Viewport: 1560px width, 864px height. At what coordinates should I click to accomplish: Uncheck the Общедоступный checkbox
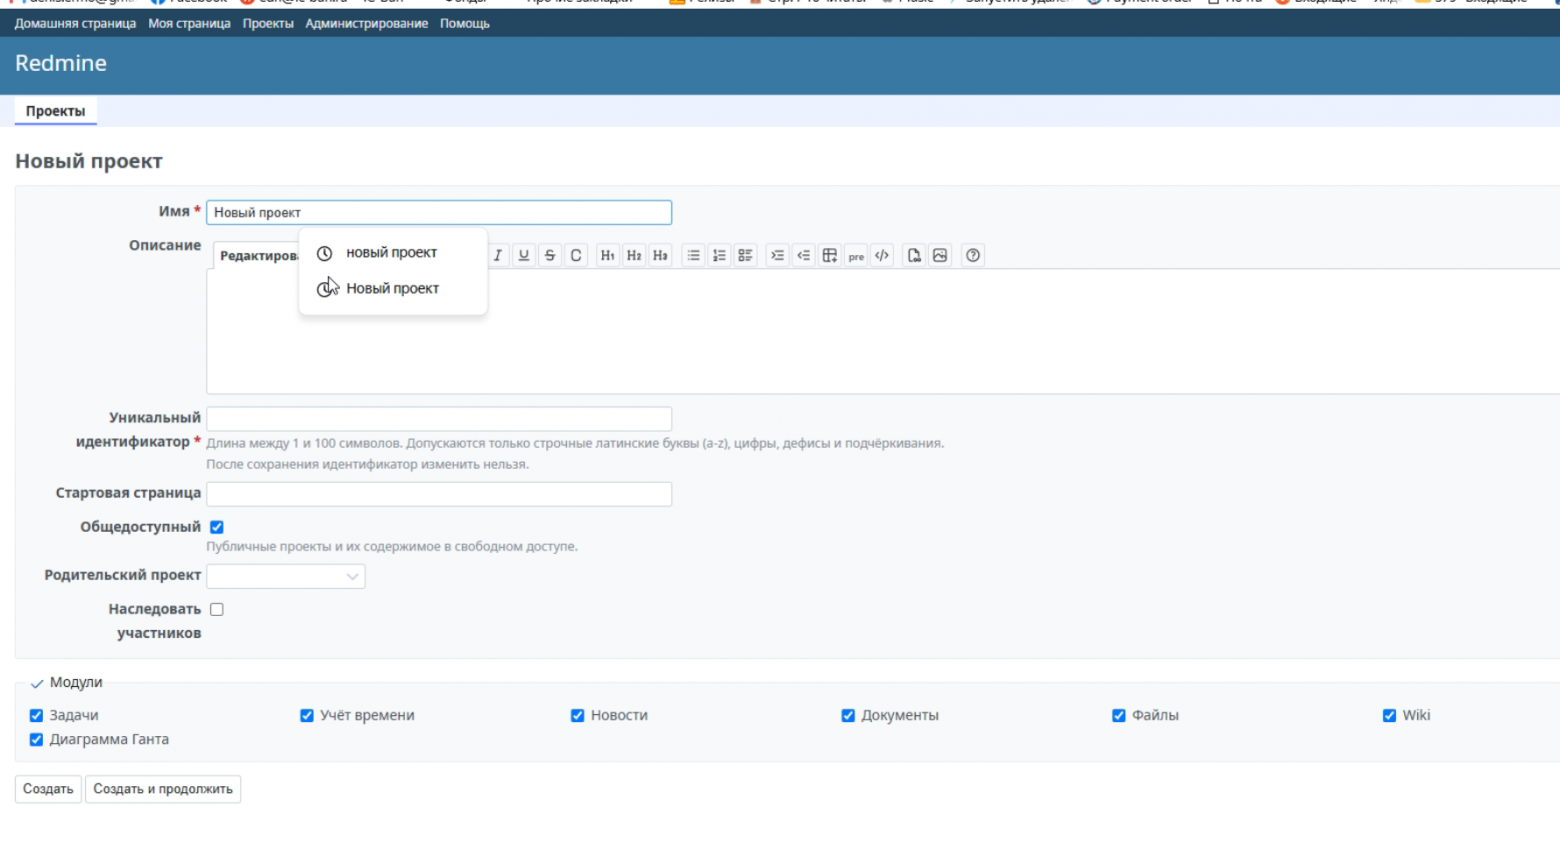click(217, 527)
